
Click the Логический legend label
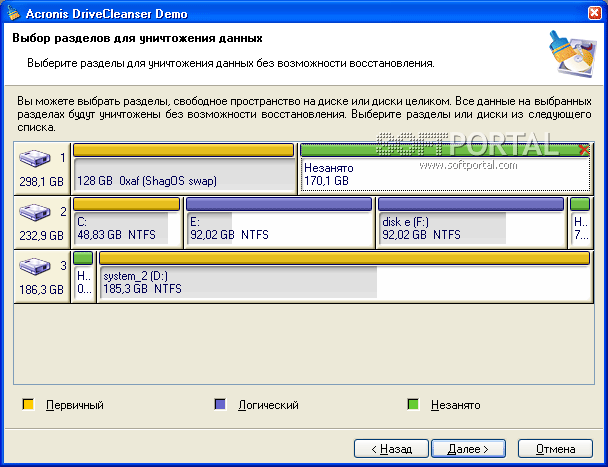(268, 405)
